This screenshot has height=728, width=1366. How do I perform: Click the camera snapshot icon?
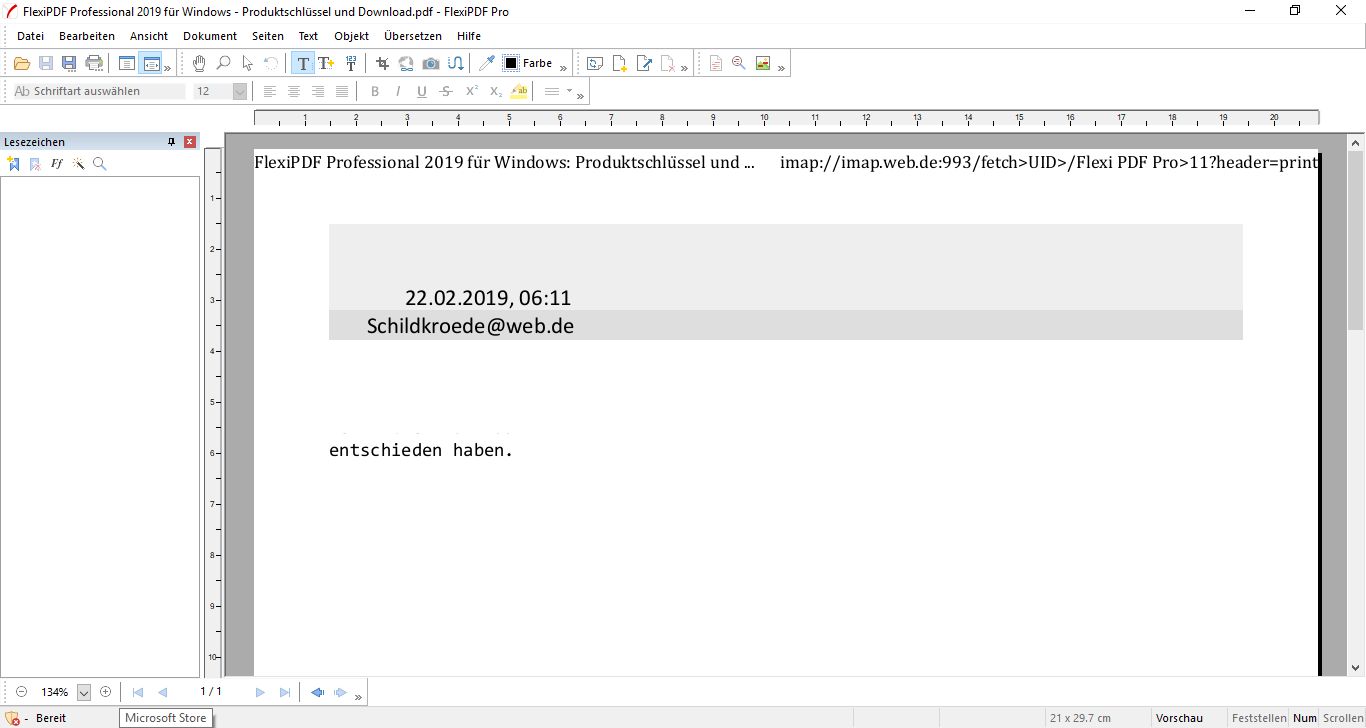(x=431, y=63)
